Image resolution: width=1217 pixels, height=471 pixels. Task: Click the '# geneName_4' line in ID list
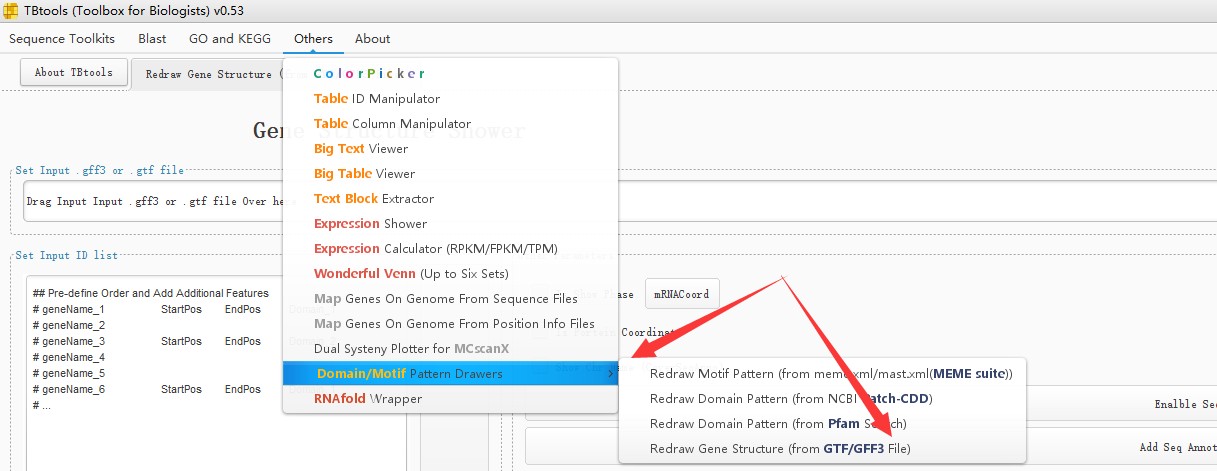[69, 358]
